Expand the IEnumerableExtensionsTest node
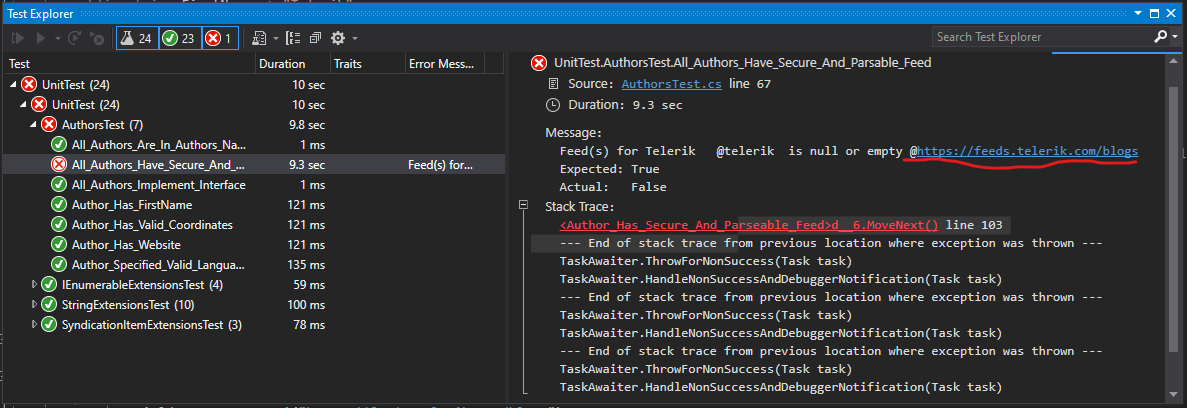 pyautogui.click(x=33, y=285)
